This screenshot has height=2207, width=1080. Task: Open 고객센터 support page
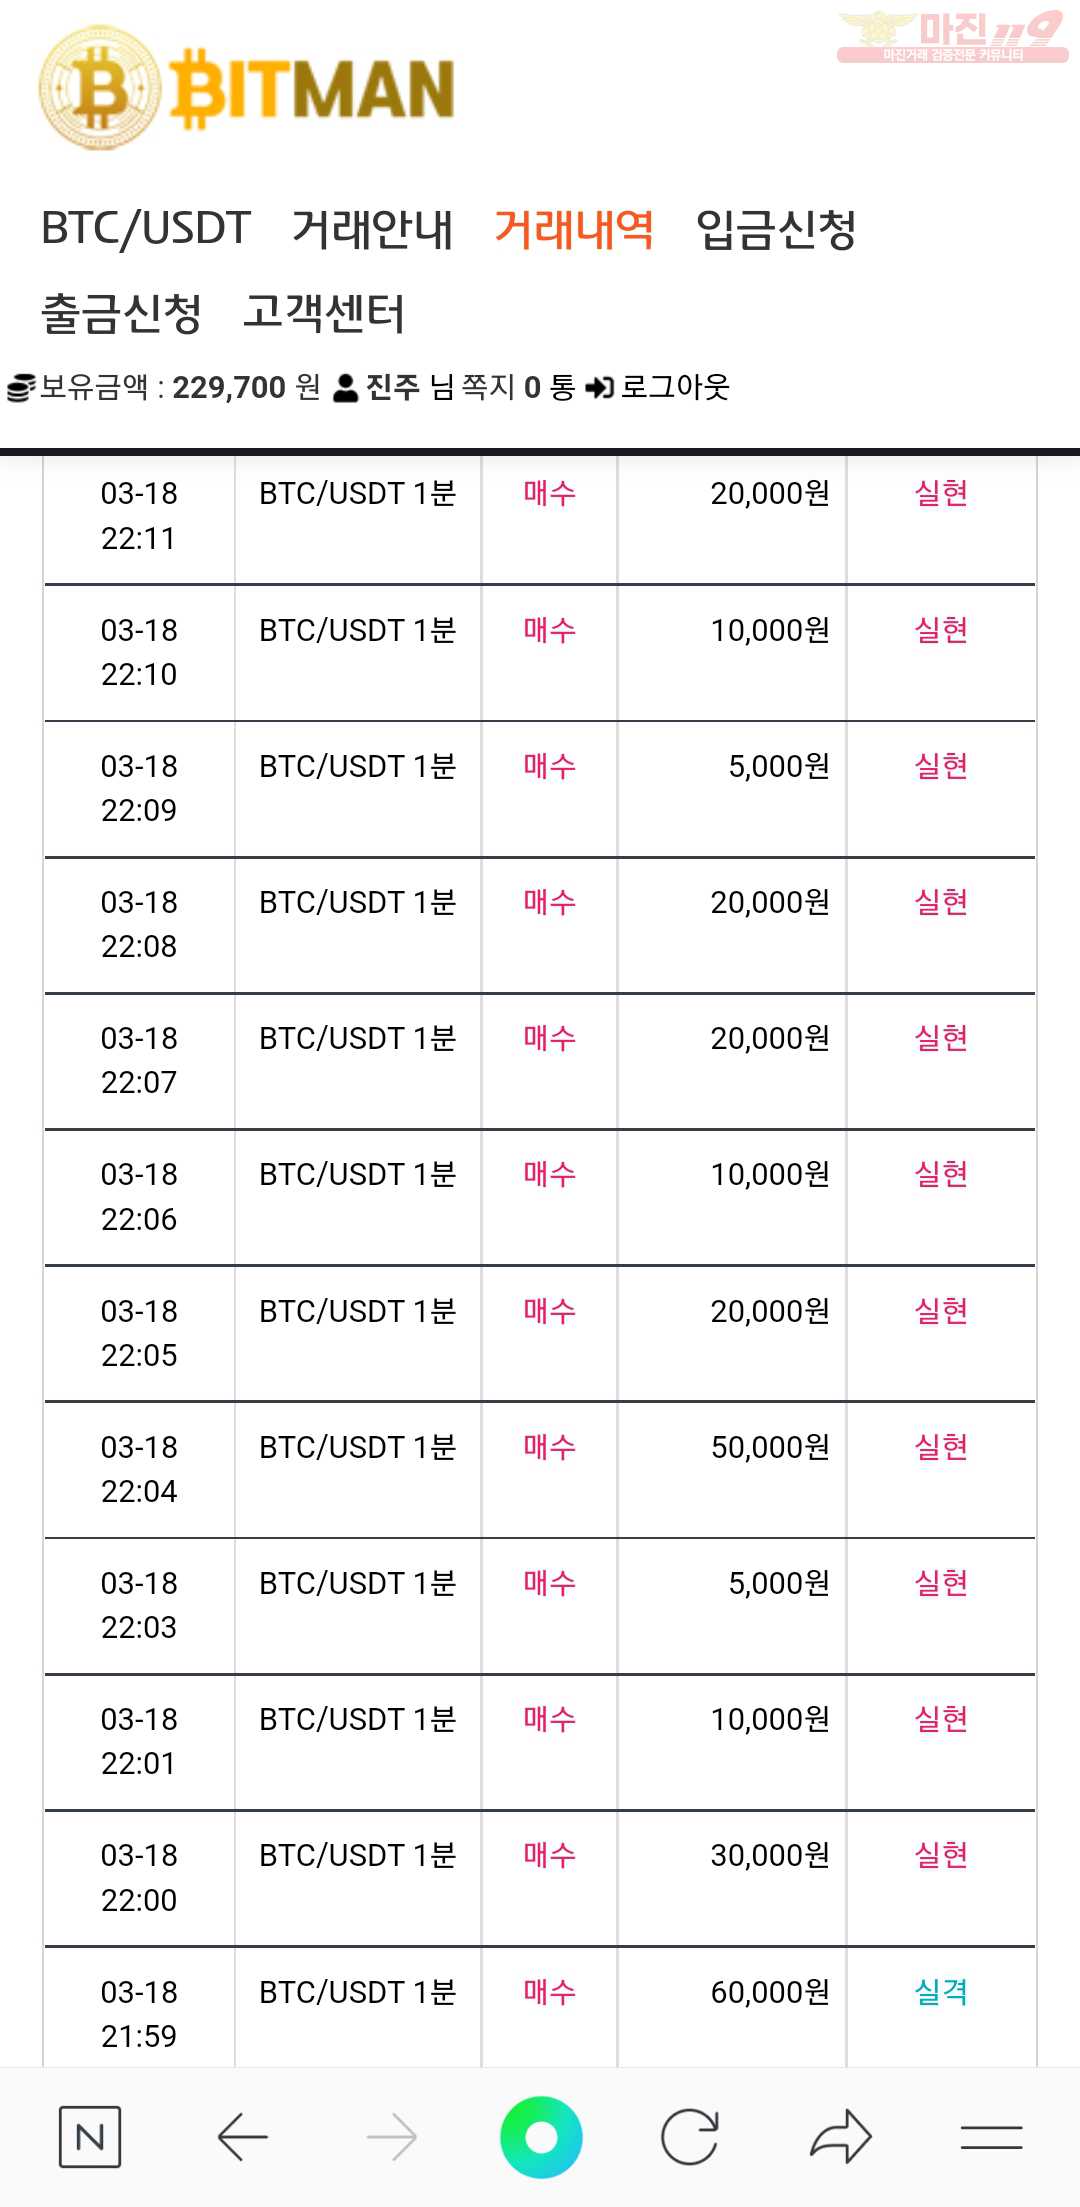tap(324, 313)
